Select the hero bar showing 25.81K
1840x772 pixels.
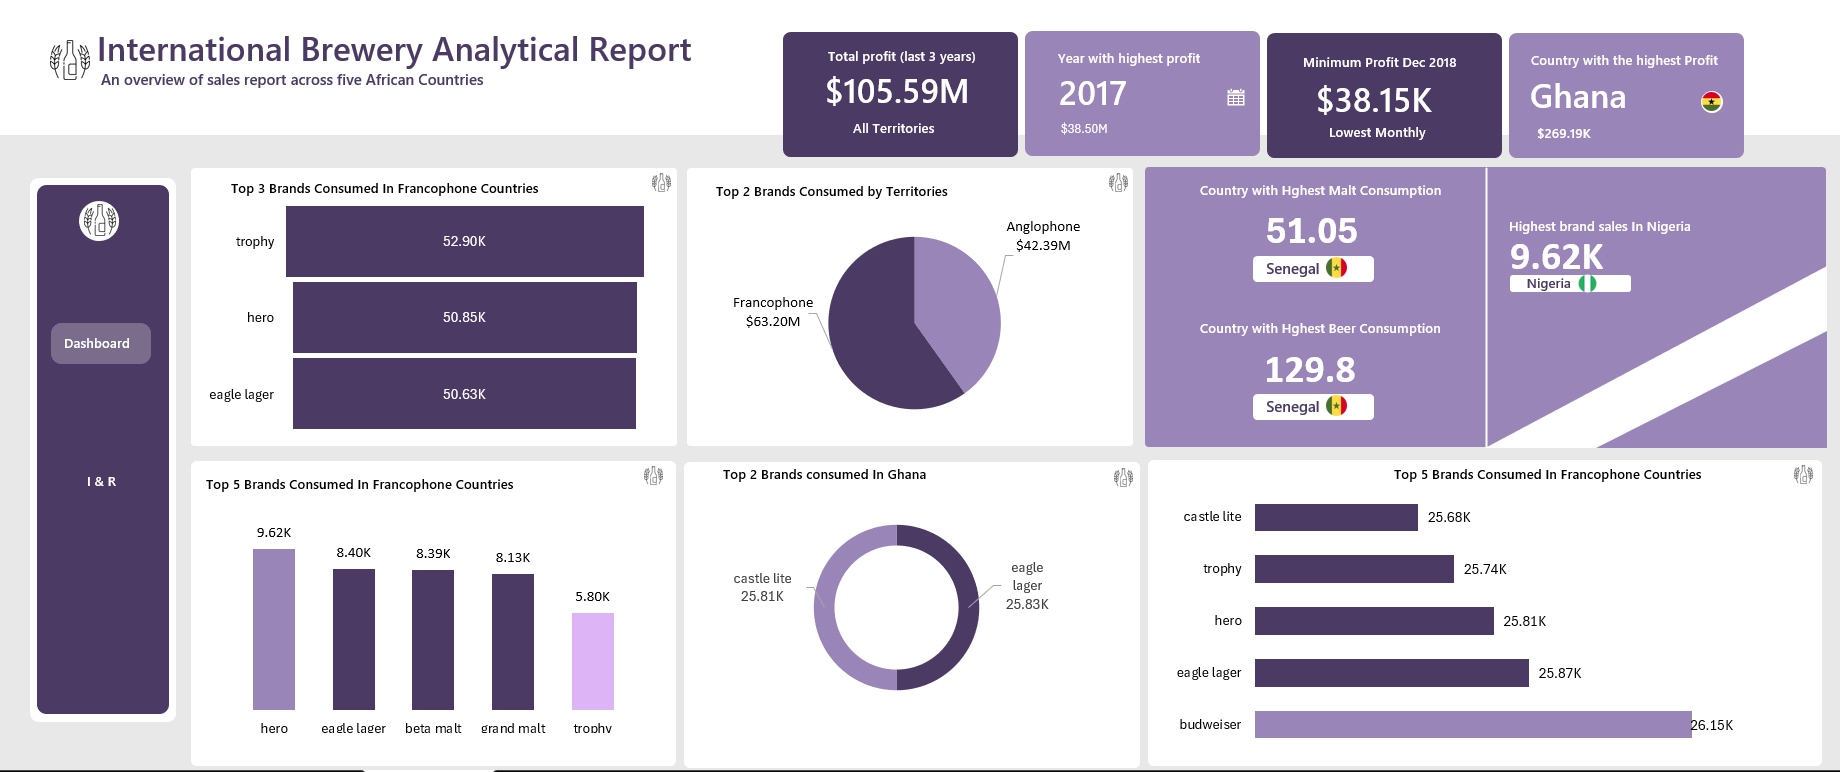1374,621
